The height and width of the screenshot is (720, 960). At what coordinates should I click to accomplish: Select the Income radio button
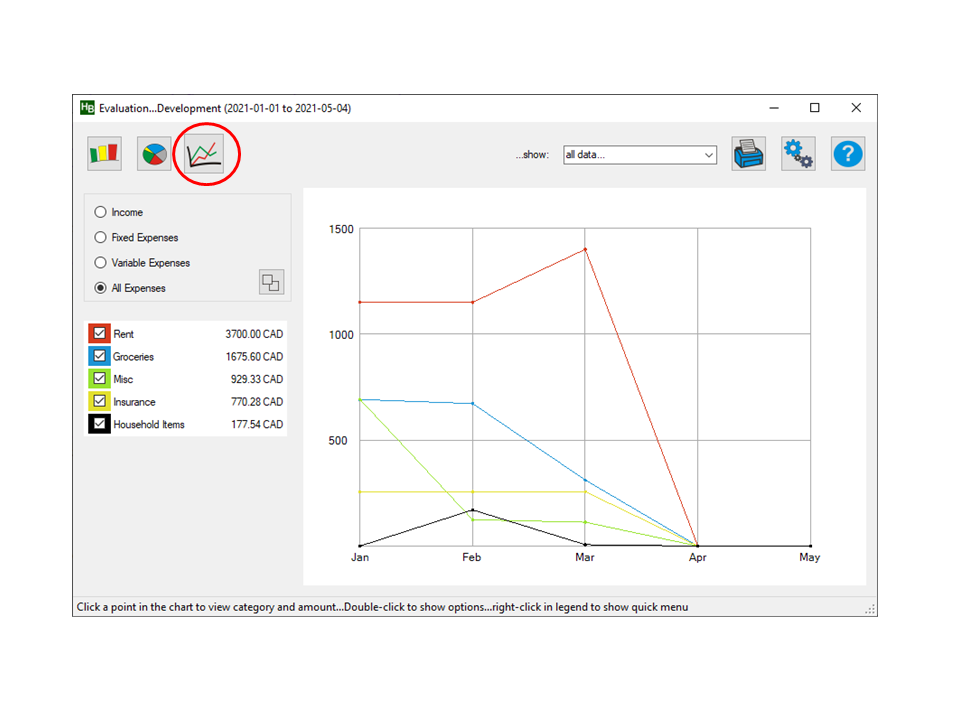100,212
